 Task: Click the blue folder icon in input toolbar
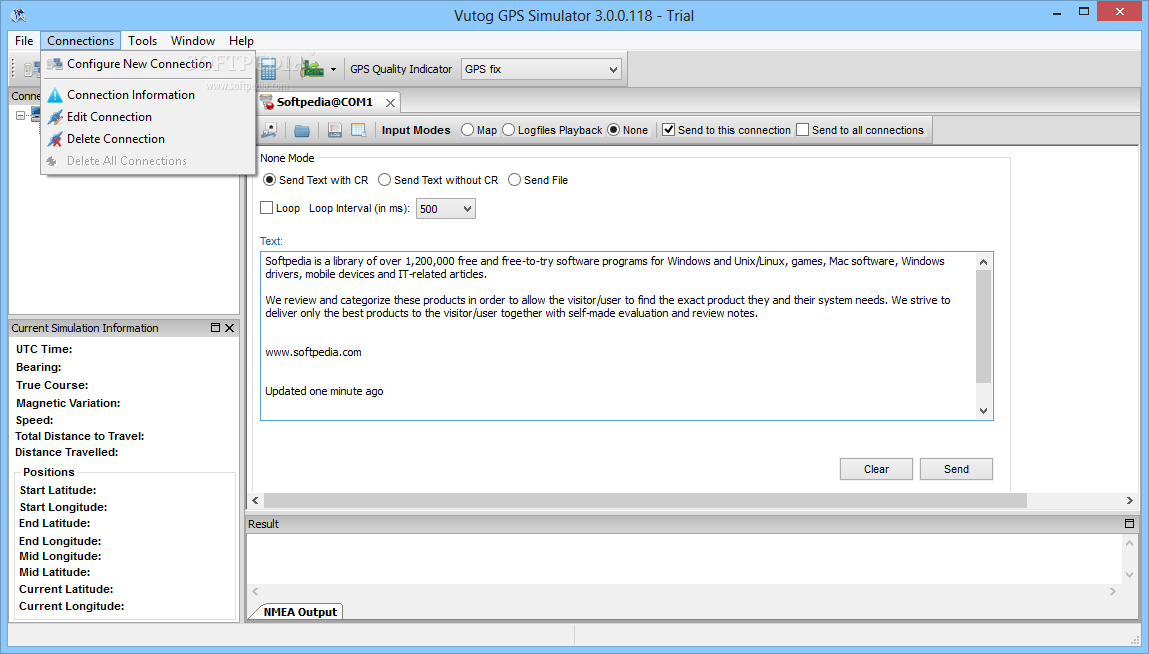coord(302,131)
